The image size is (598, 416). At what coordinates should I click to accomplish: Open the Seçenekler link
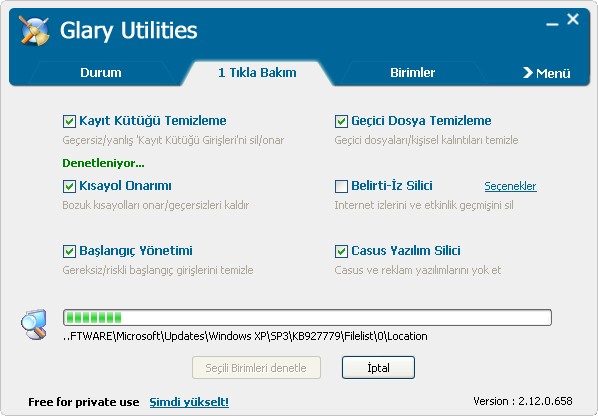point(510,186)
